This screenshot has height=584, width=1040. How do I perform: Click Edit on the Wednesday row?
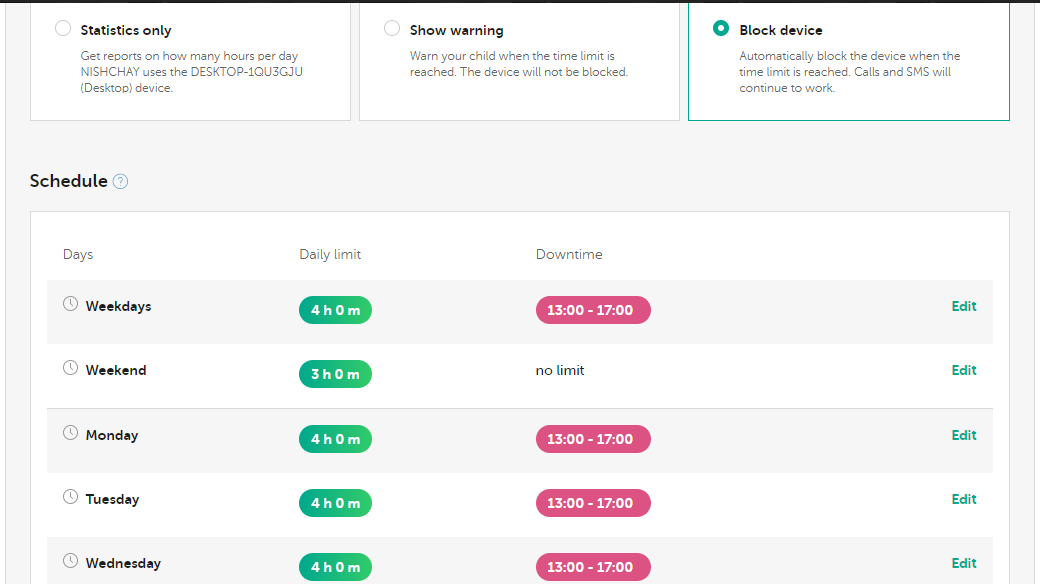pyautogui.click(x=964, y=563)
